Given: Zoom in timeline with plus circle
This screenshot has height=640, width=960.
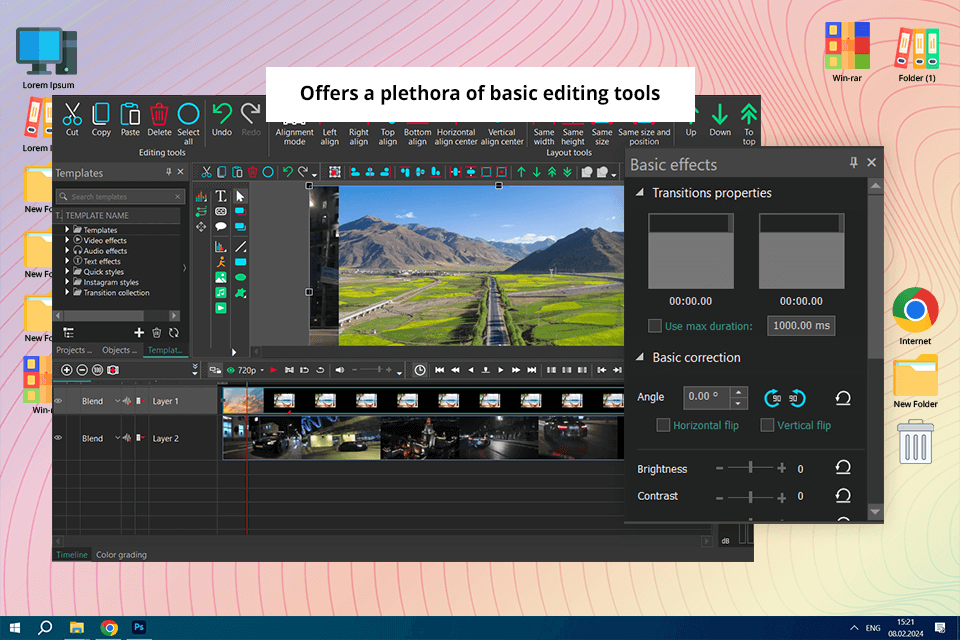Looking at the screenshot, I should click(67, 370).
